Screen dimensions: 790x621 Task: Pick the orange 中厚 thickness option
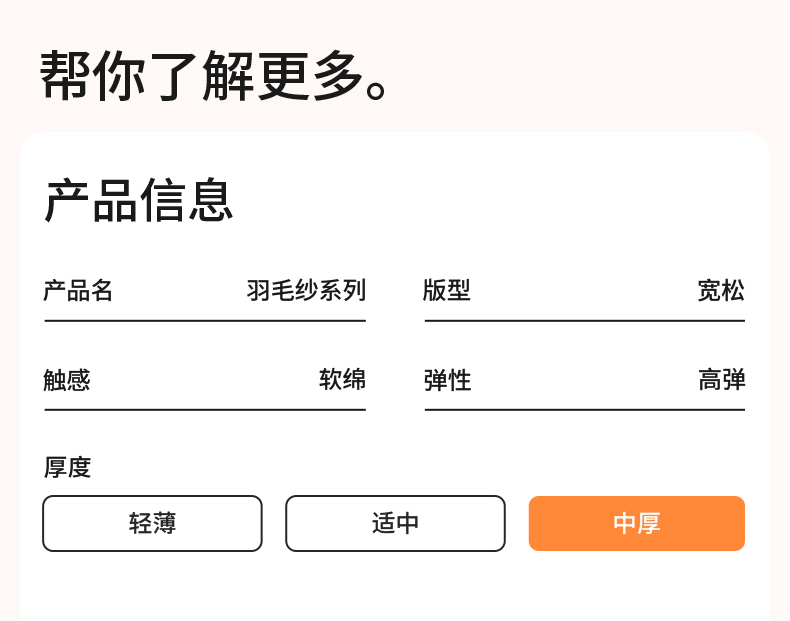tap(637, 523)
